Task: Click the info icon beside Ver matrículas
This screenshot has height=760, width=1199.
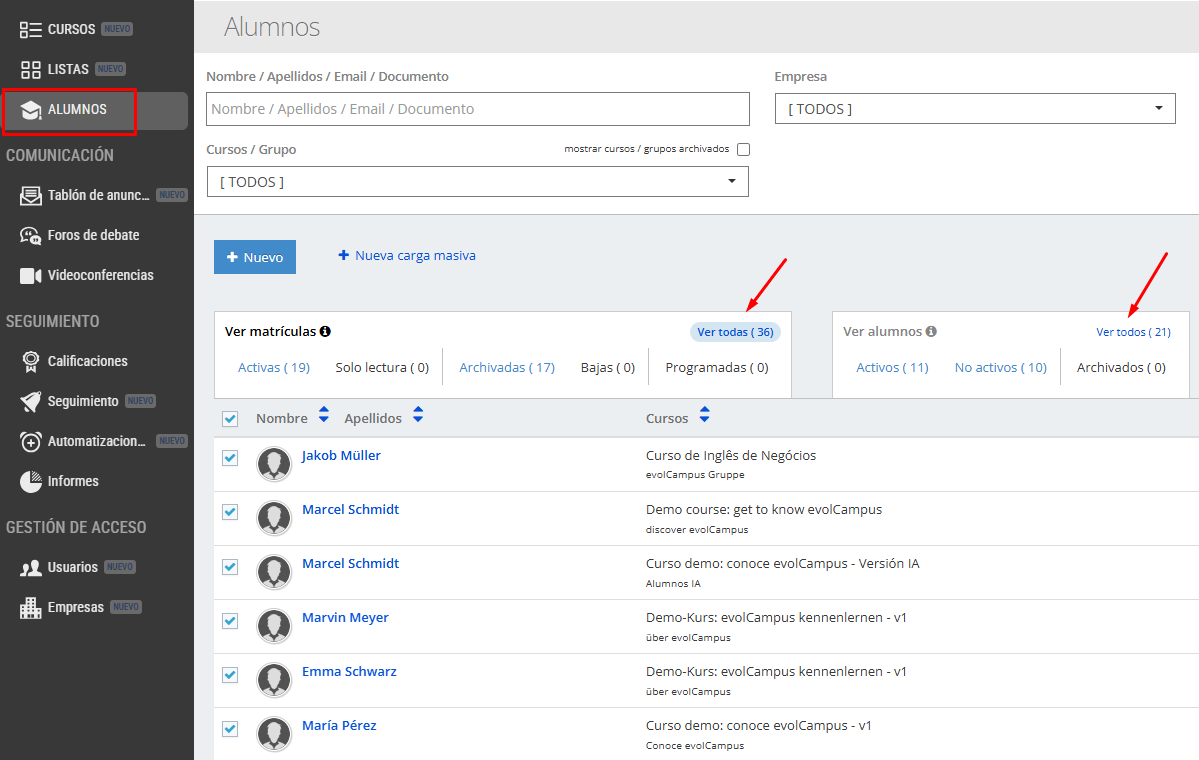Action: 325,331
